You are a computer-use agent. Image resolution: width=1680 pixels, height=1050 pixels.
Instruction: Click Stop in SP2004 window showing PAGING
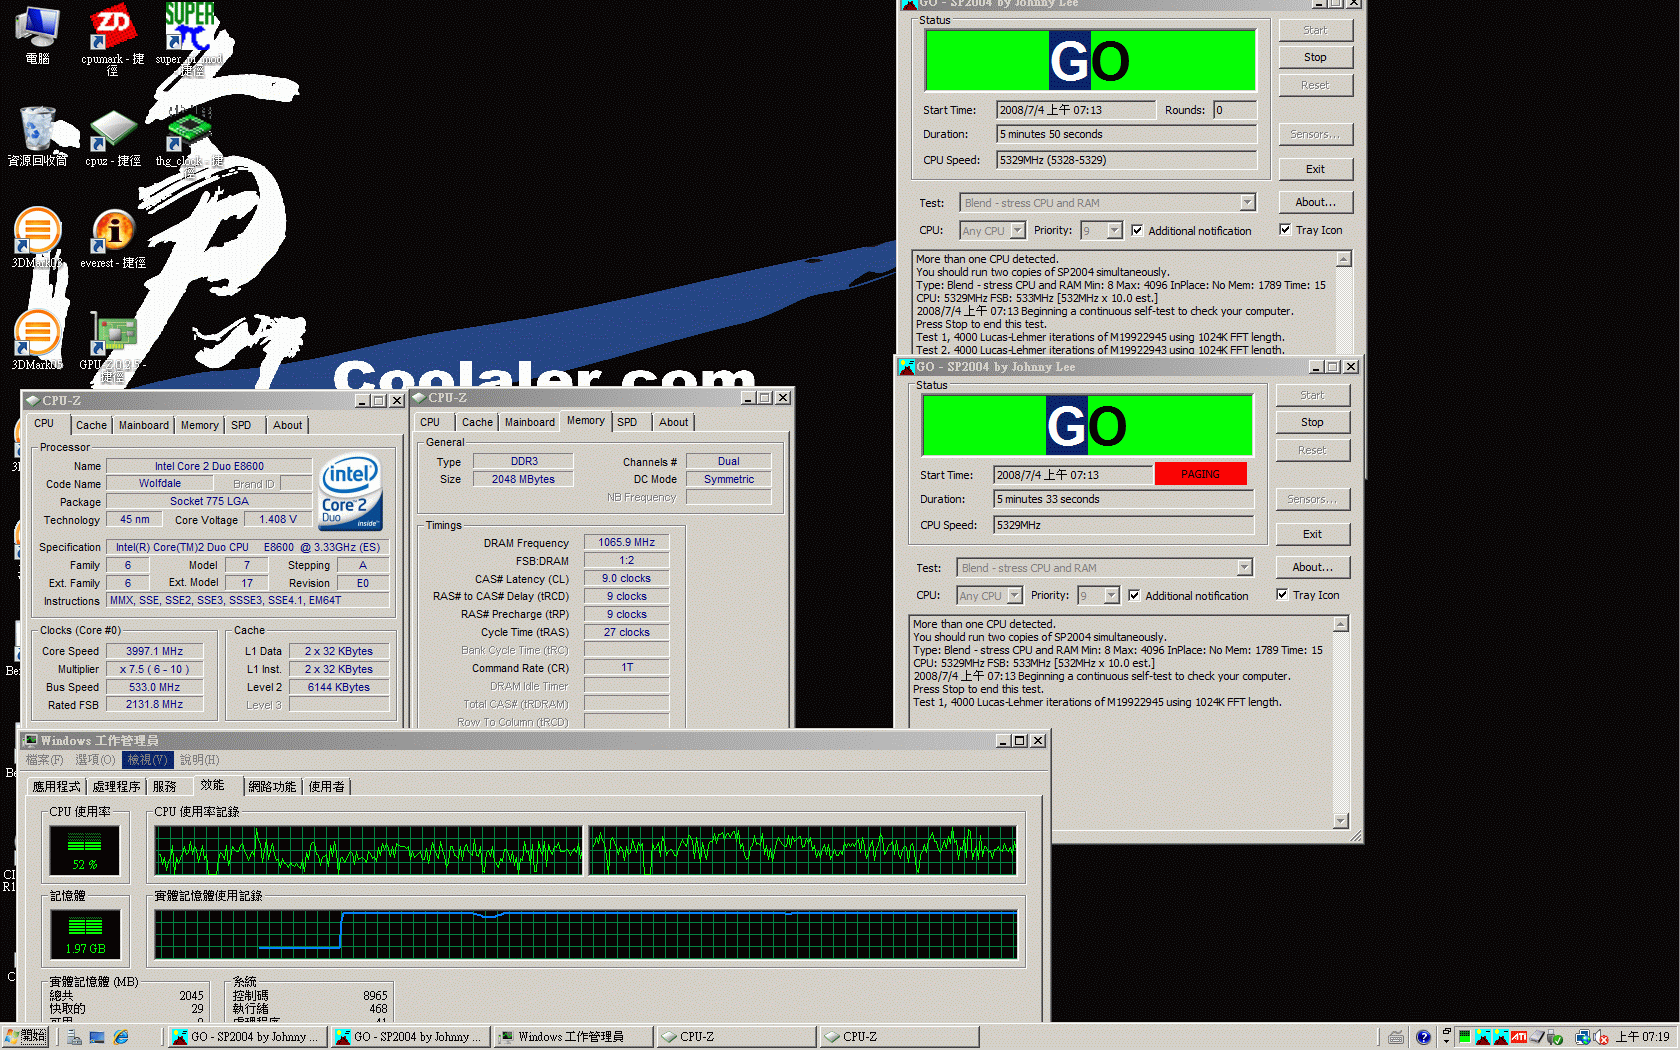(1312, 422)
